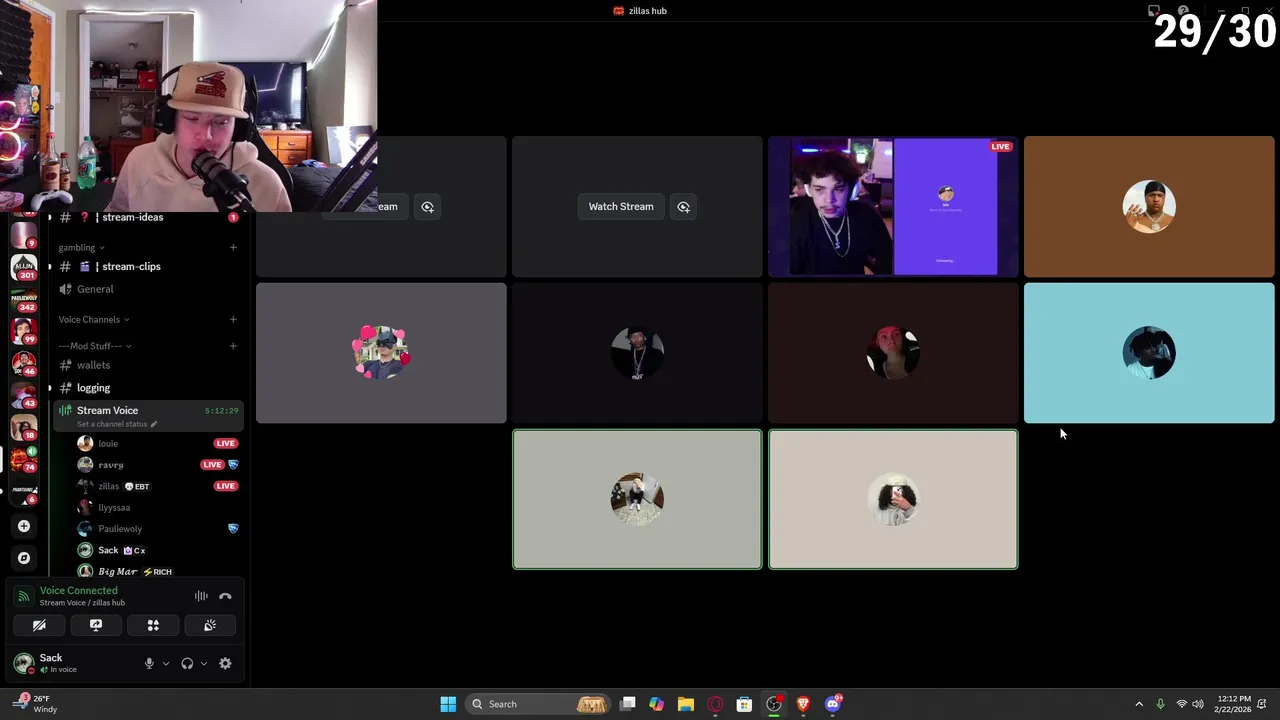Open the server with 46 badge

click(24, 363)
